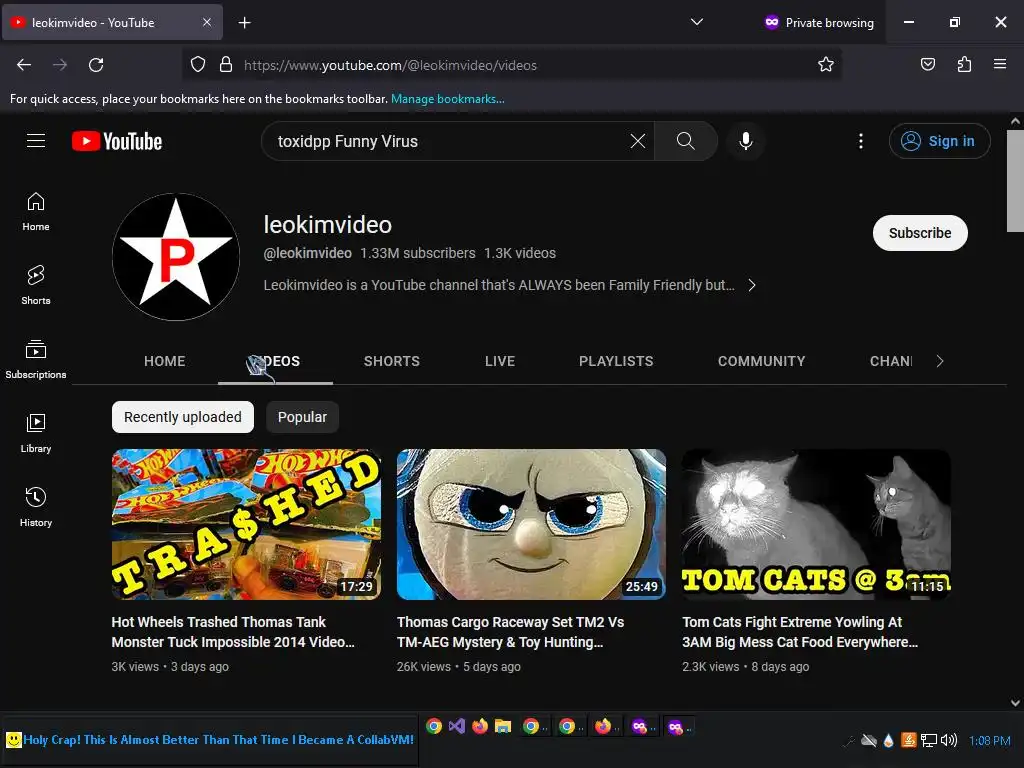This screenshot has height=768, width=1024.
Task: Click the Holy Crap taskbar message text
Action: (218, 740)
